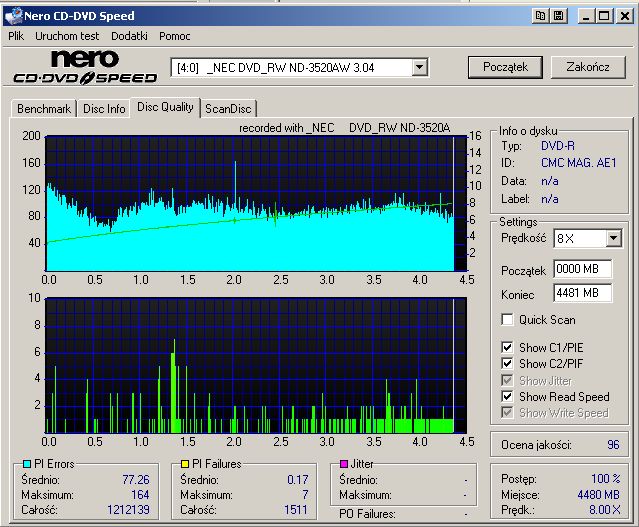Viewport: 639px width, 527px height.
Task: Click the Nero CD-DVD Speed logo
Action: point(85,66)
